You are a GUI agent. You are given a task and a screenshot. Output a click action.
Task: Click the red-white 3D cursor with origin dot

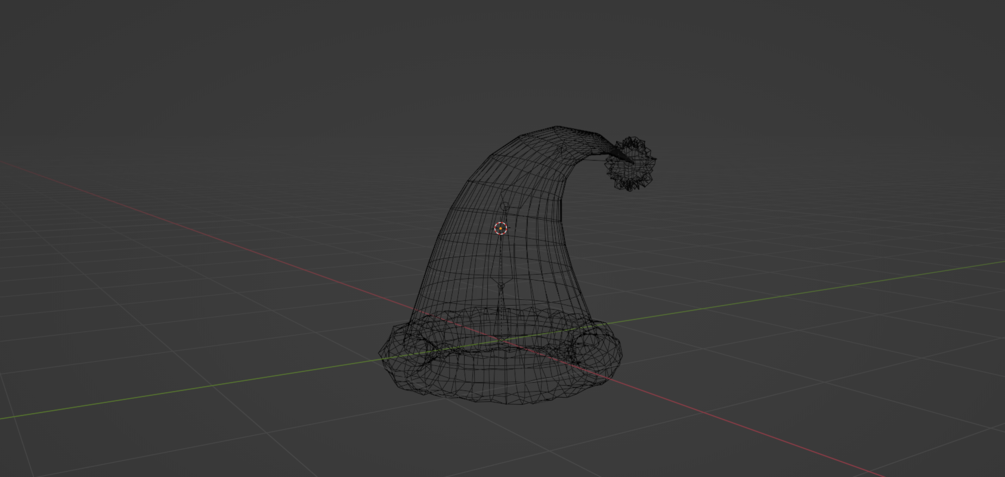tap(501, 228)
